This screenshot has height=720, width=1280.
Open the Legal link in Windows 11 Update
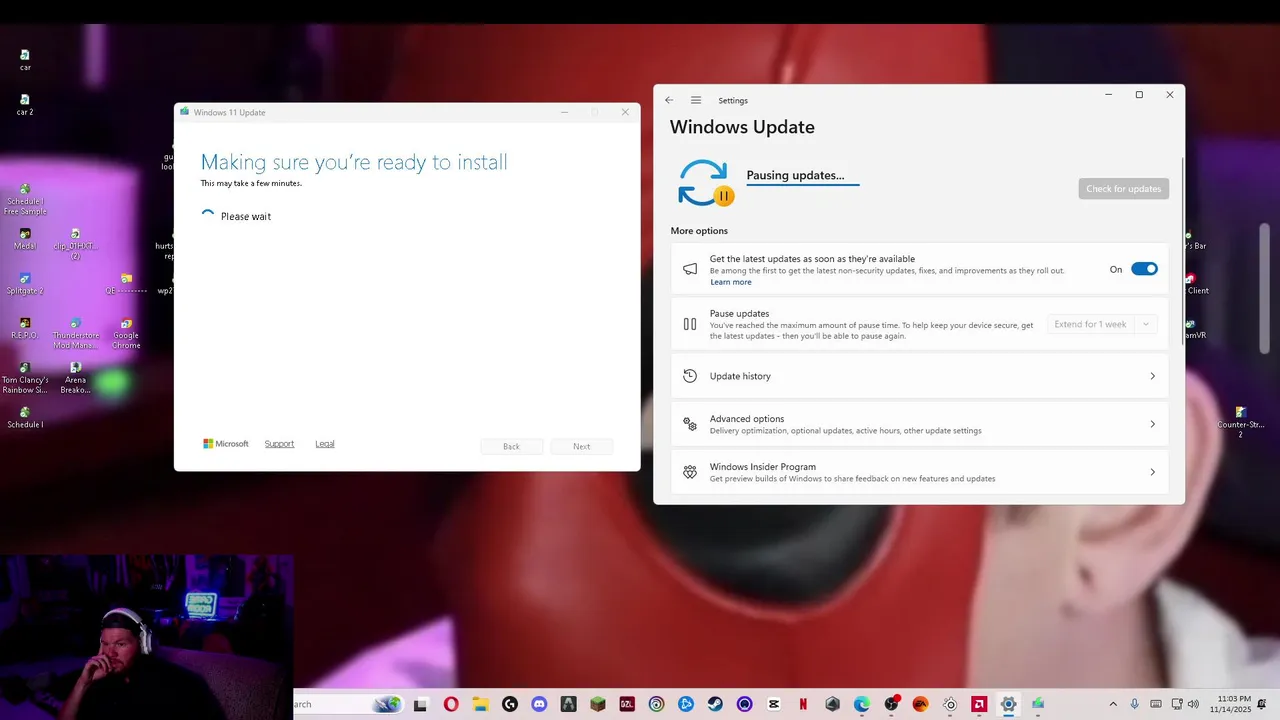click(325, 444)
